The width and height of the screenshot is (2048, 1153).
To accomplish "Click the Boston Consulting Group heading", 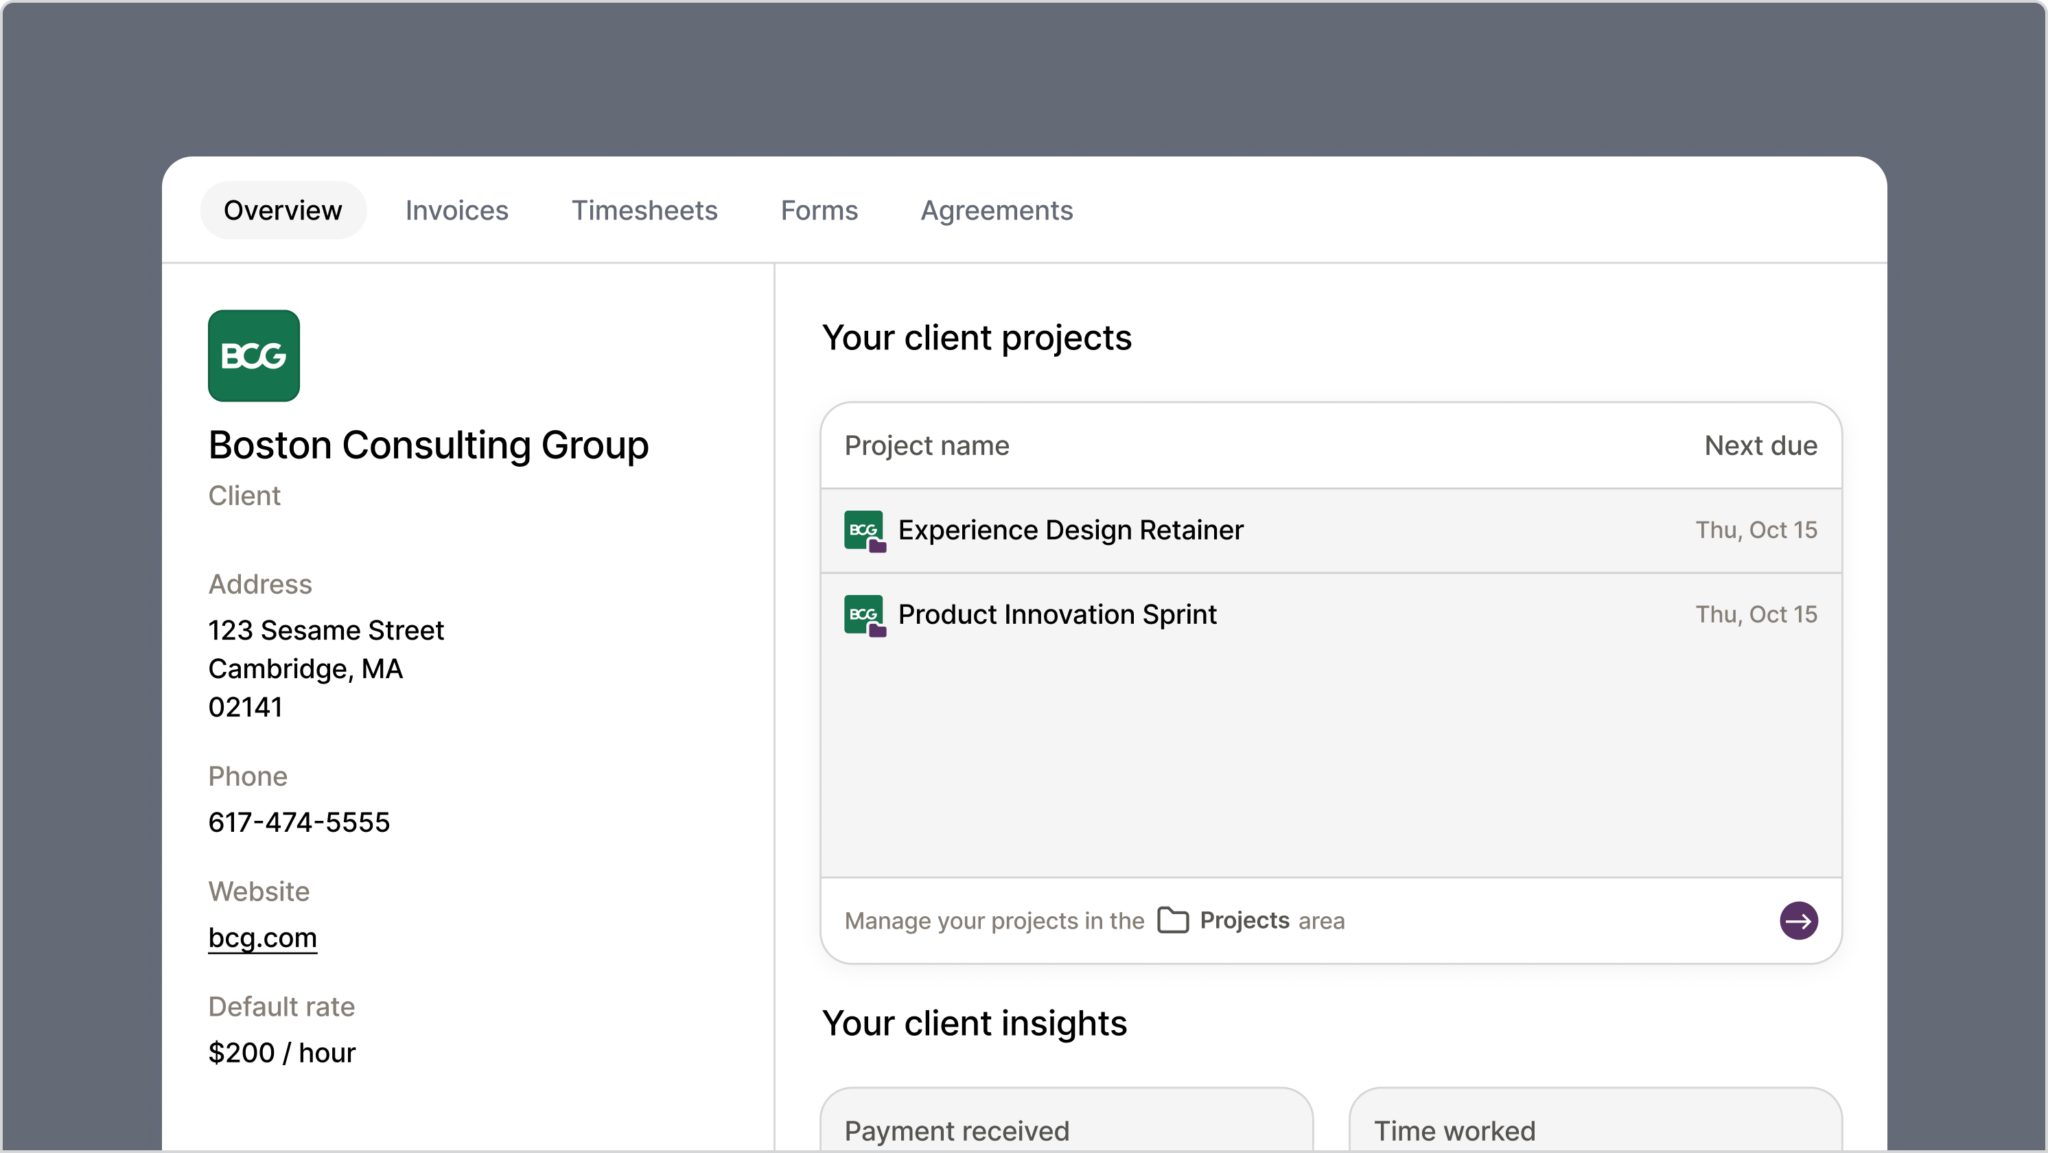I will click(x=428, y=445).
